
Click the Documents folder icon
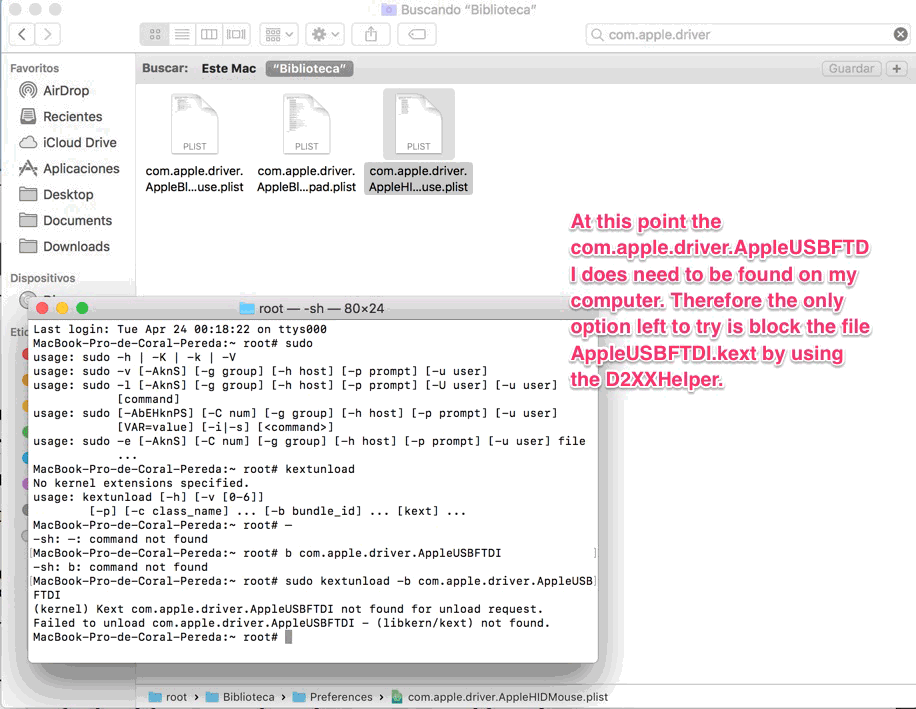[x=28, y=220]
